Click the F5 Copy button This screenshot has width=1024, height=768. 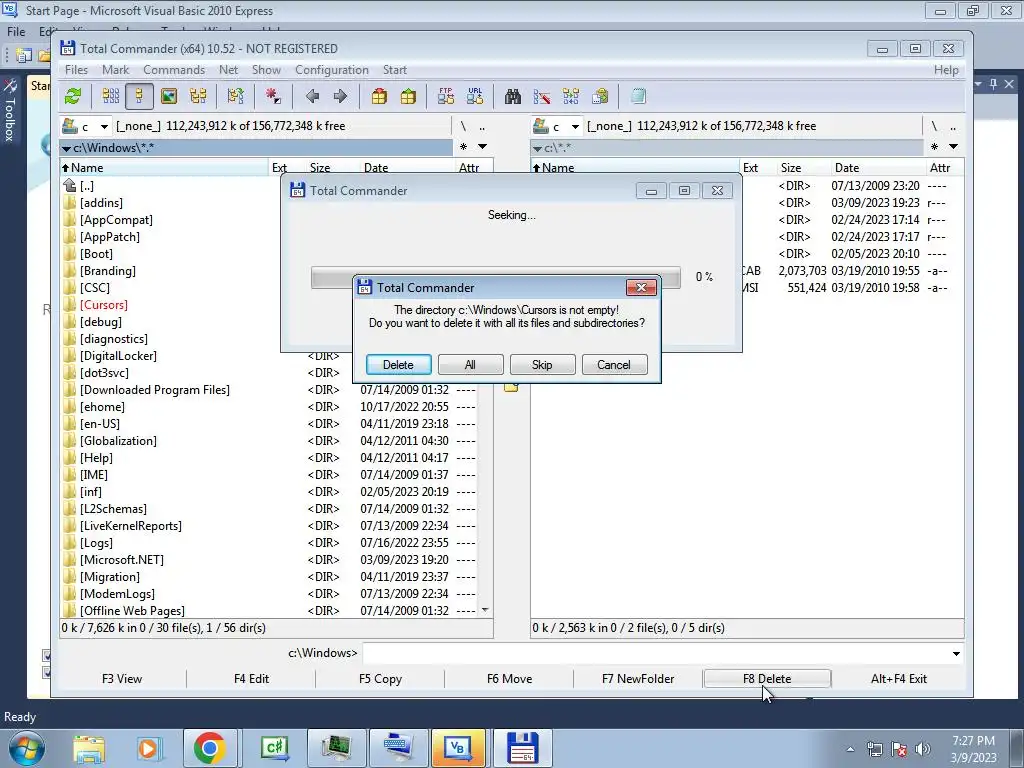click(380, 679)
